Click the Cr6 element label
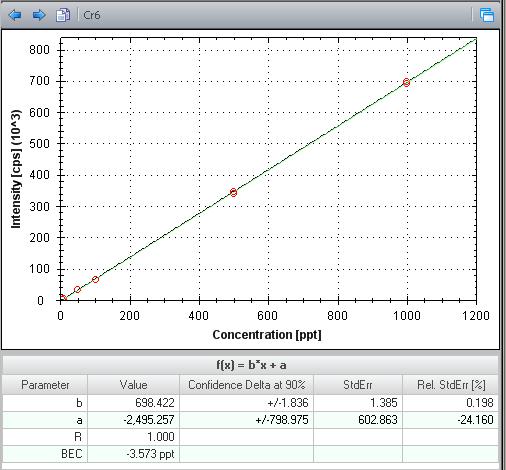This screenshot has height=470, width=506. click(x=91, y=15)
